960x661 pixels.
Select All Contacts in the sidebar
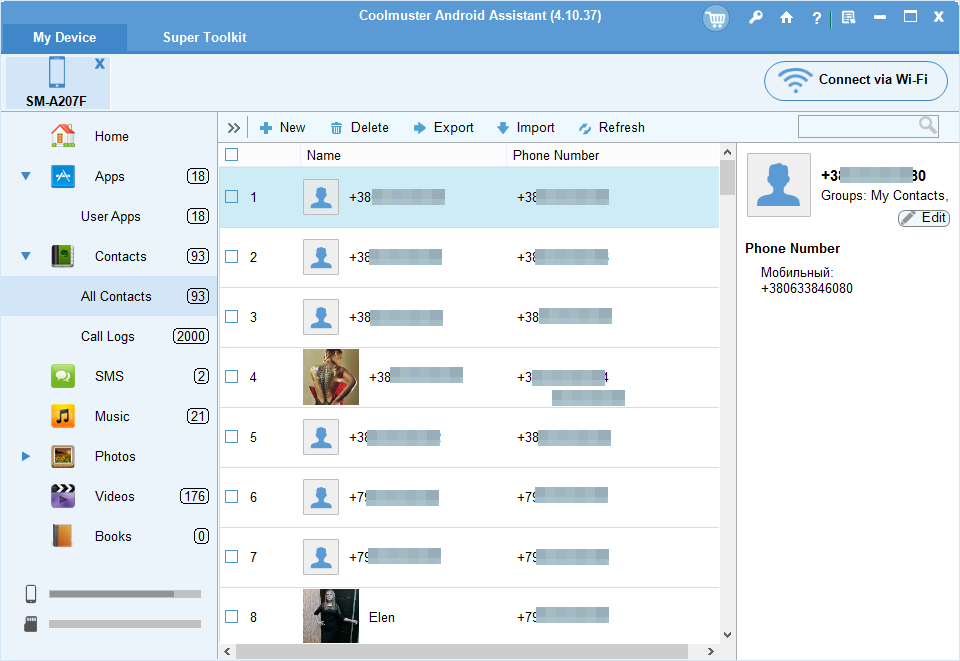point(116,296)
